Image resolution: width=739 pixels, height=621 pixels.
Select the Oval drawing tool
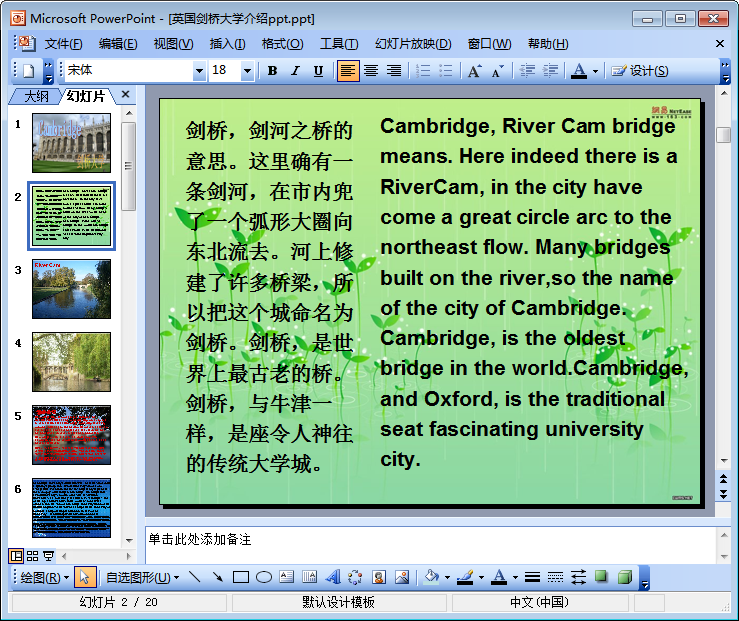[x=264, y=577]
